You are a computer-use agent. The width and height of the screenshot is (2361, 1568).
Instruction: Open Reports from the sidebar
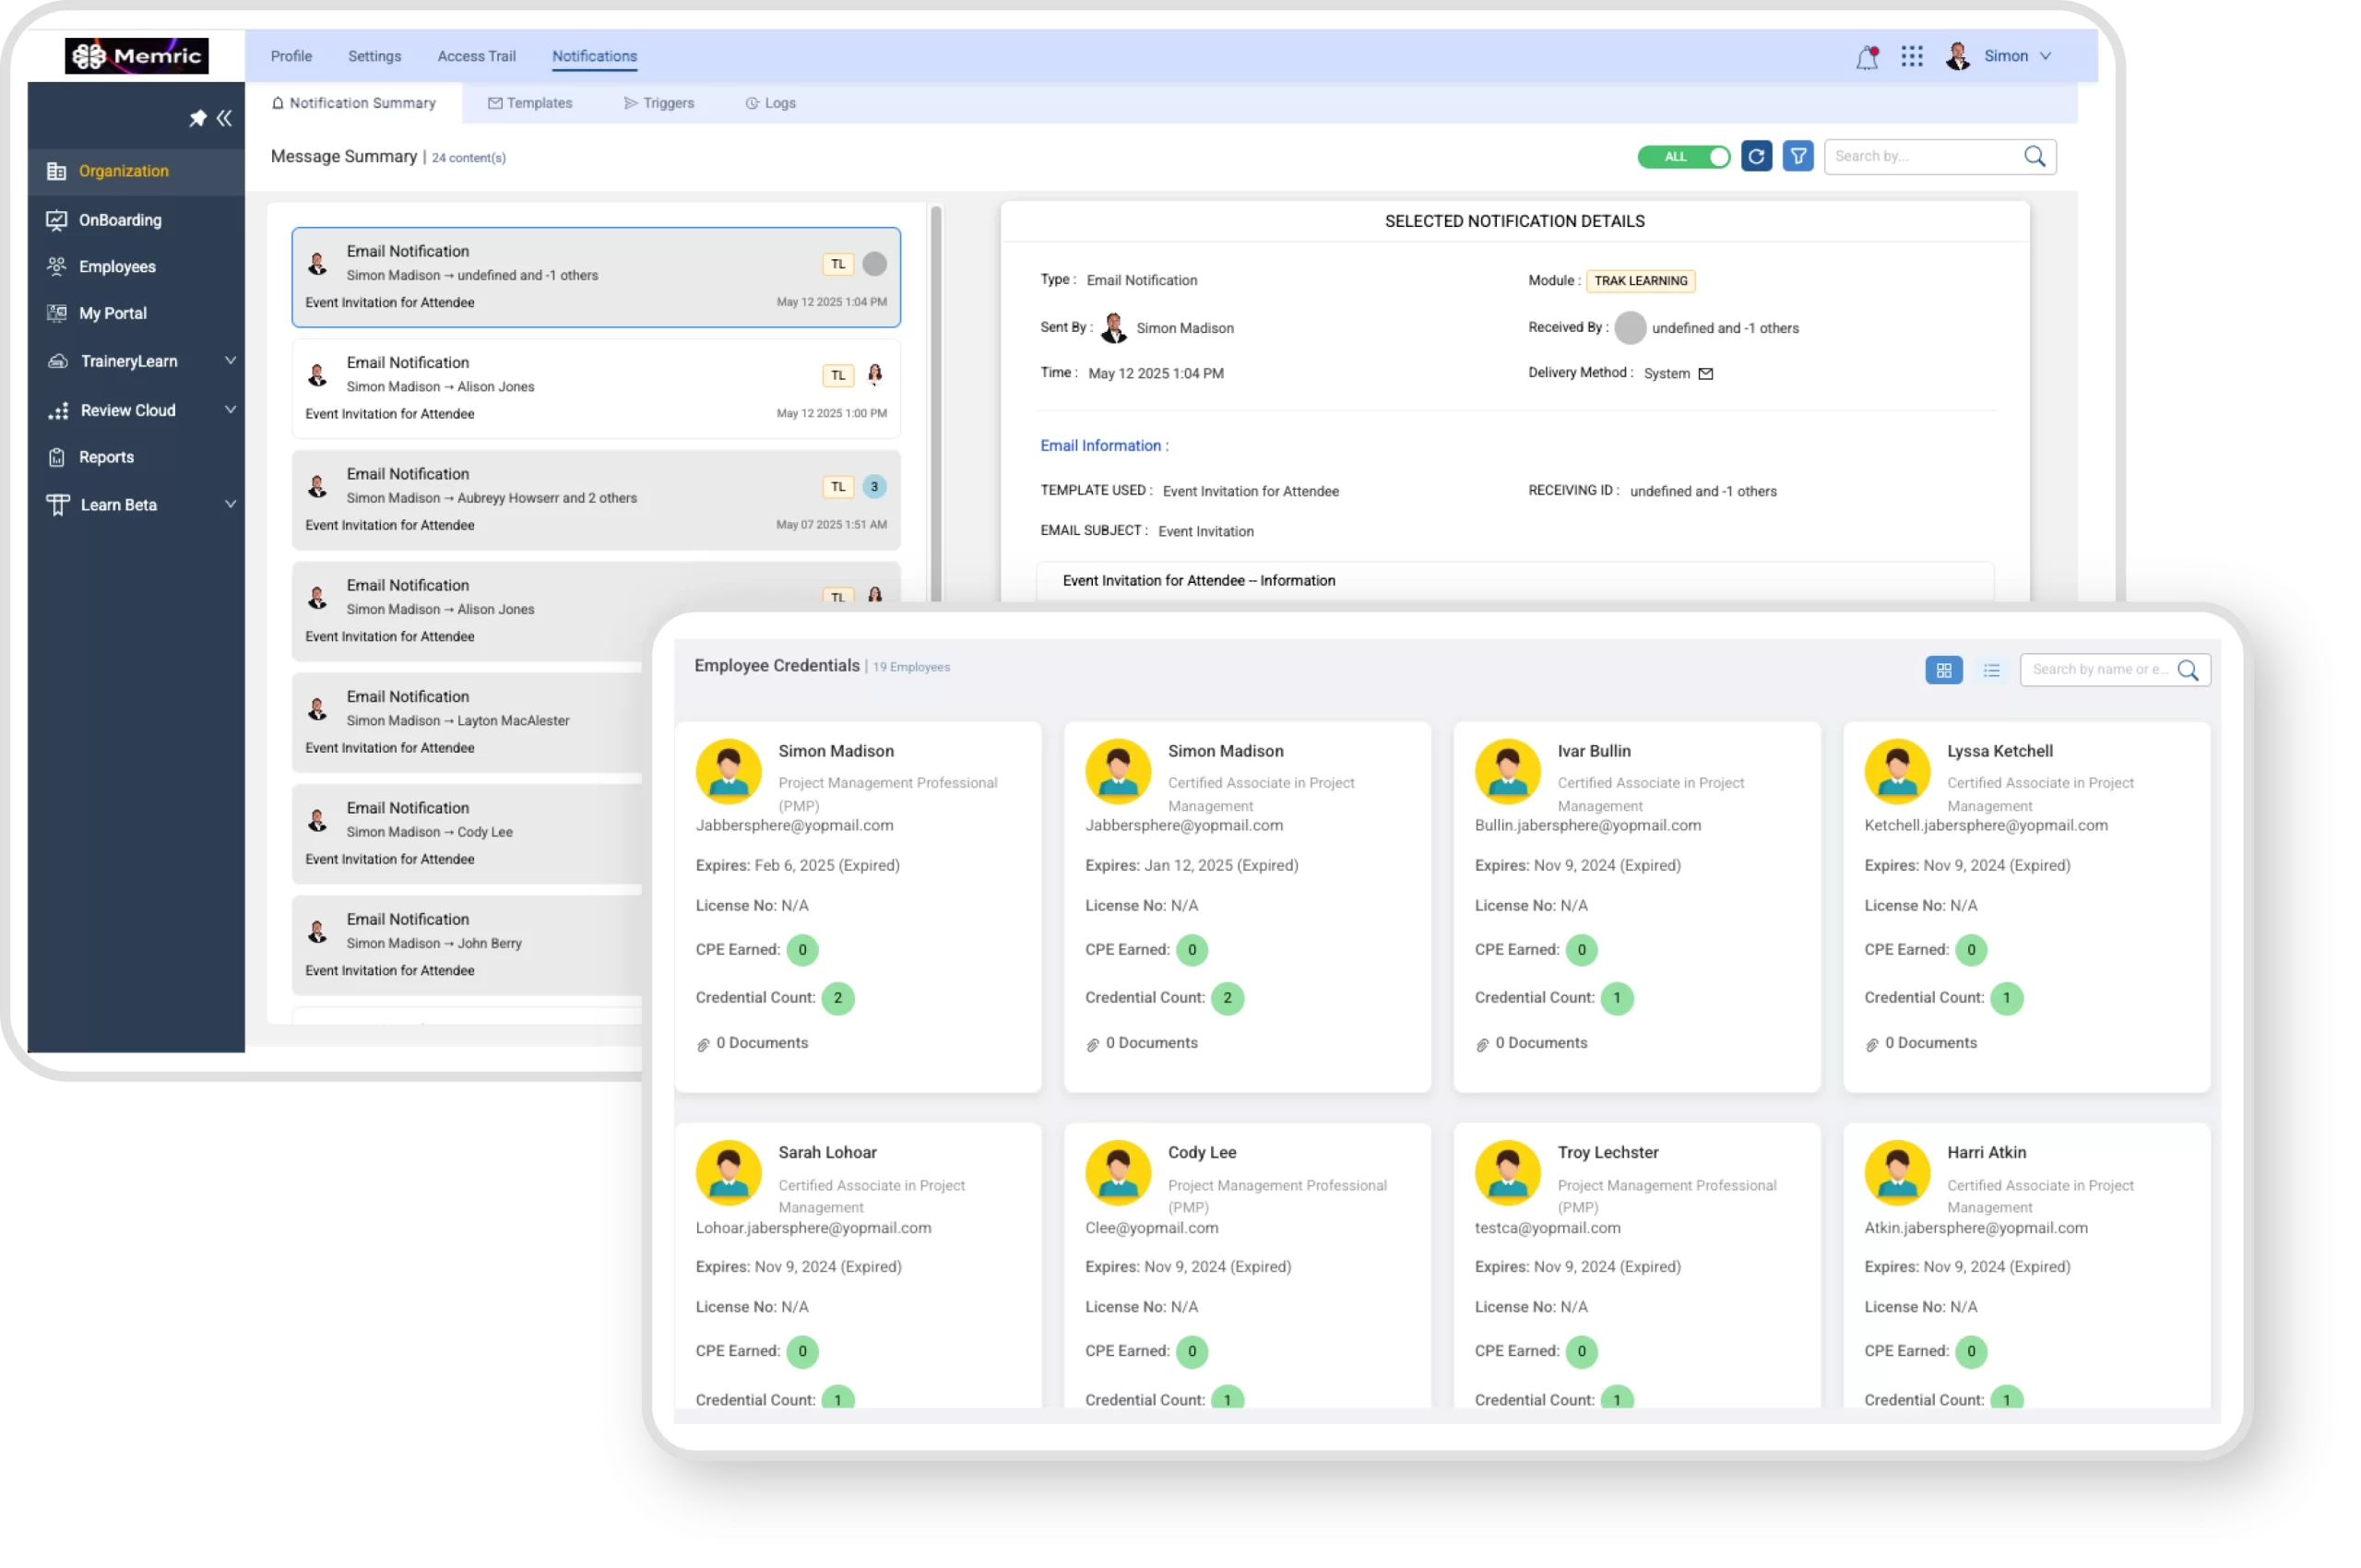pyautogui.click(x=106, y=457)
